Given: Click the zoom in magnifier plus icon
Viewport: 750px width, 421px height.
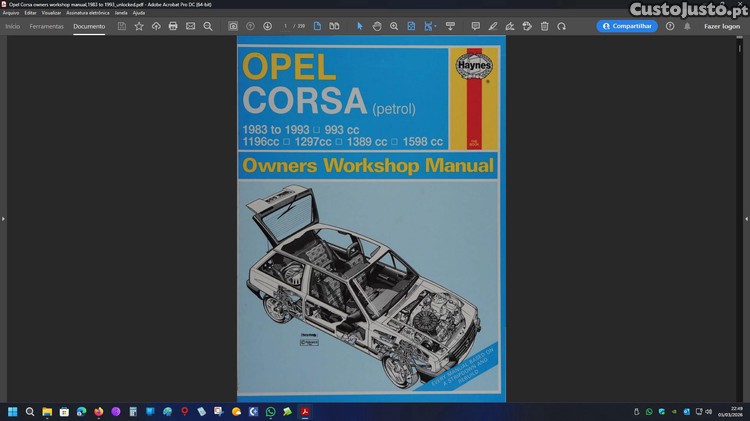Looking at the screenshot, I should 394,26.
